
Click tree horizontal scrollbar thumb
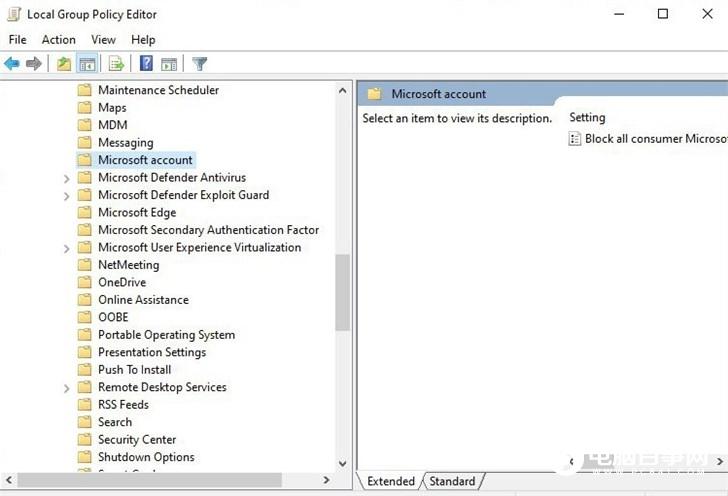pyautogui.click(x=150, y=480)
